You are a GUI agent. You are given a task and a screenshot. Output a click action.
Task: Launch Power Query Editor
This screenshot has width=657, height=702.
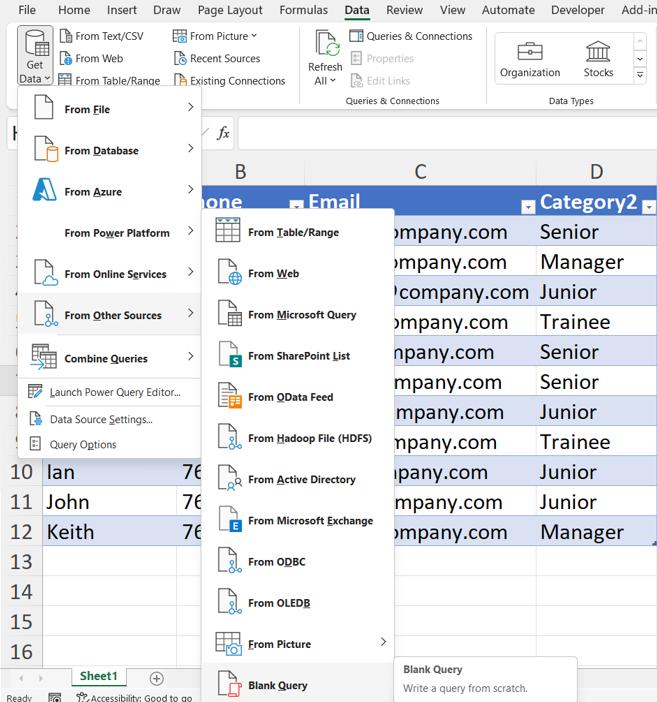tap(109, 392)
